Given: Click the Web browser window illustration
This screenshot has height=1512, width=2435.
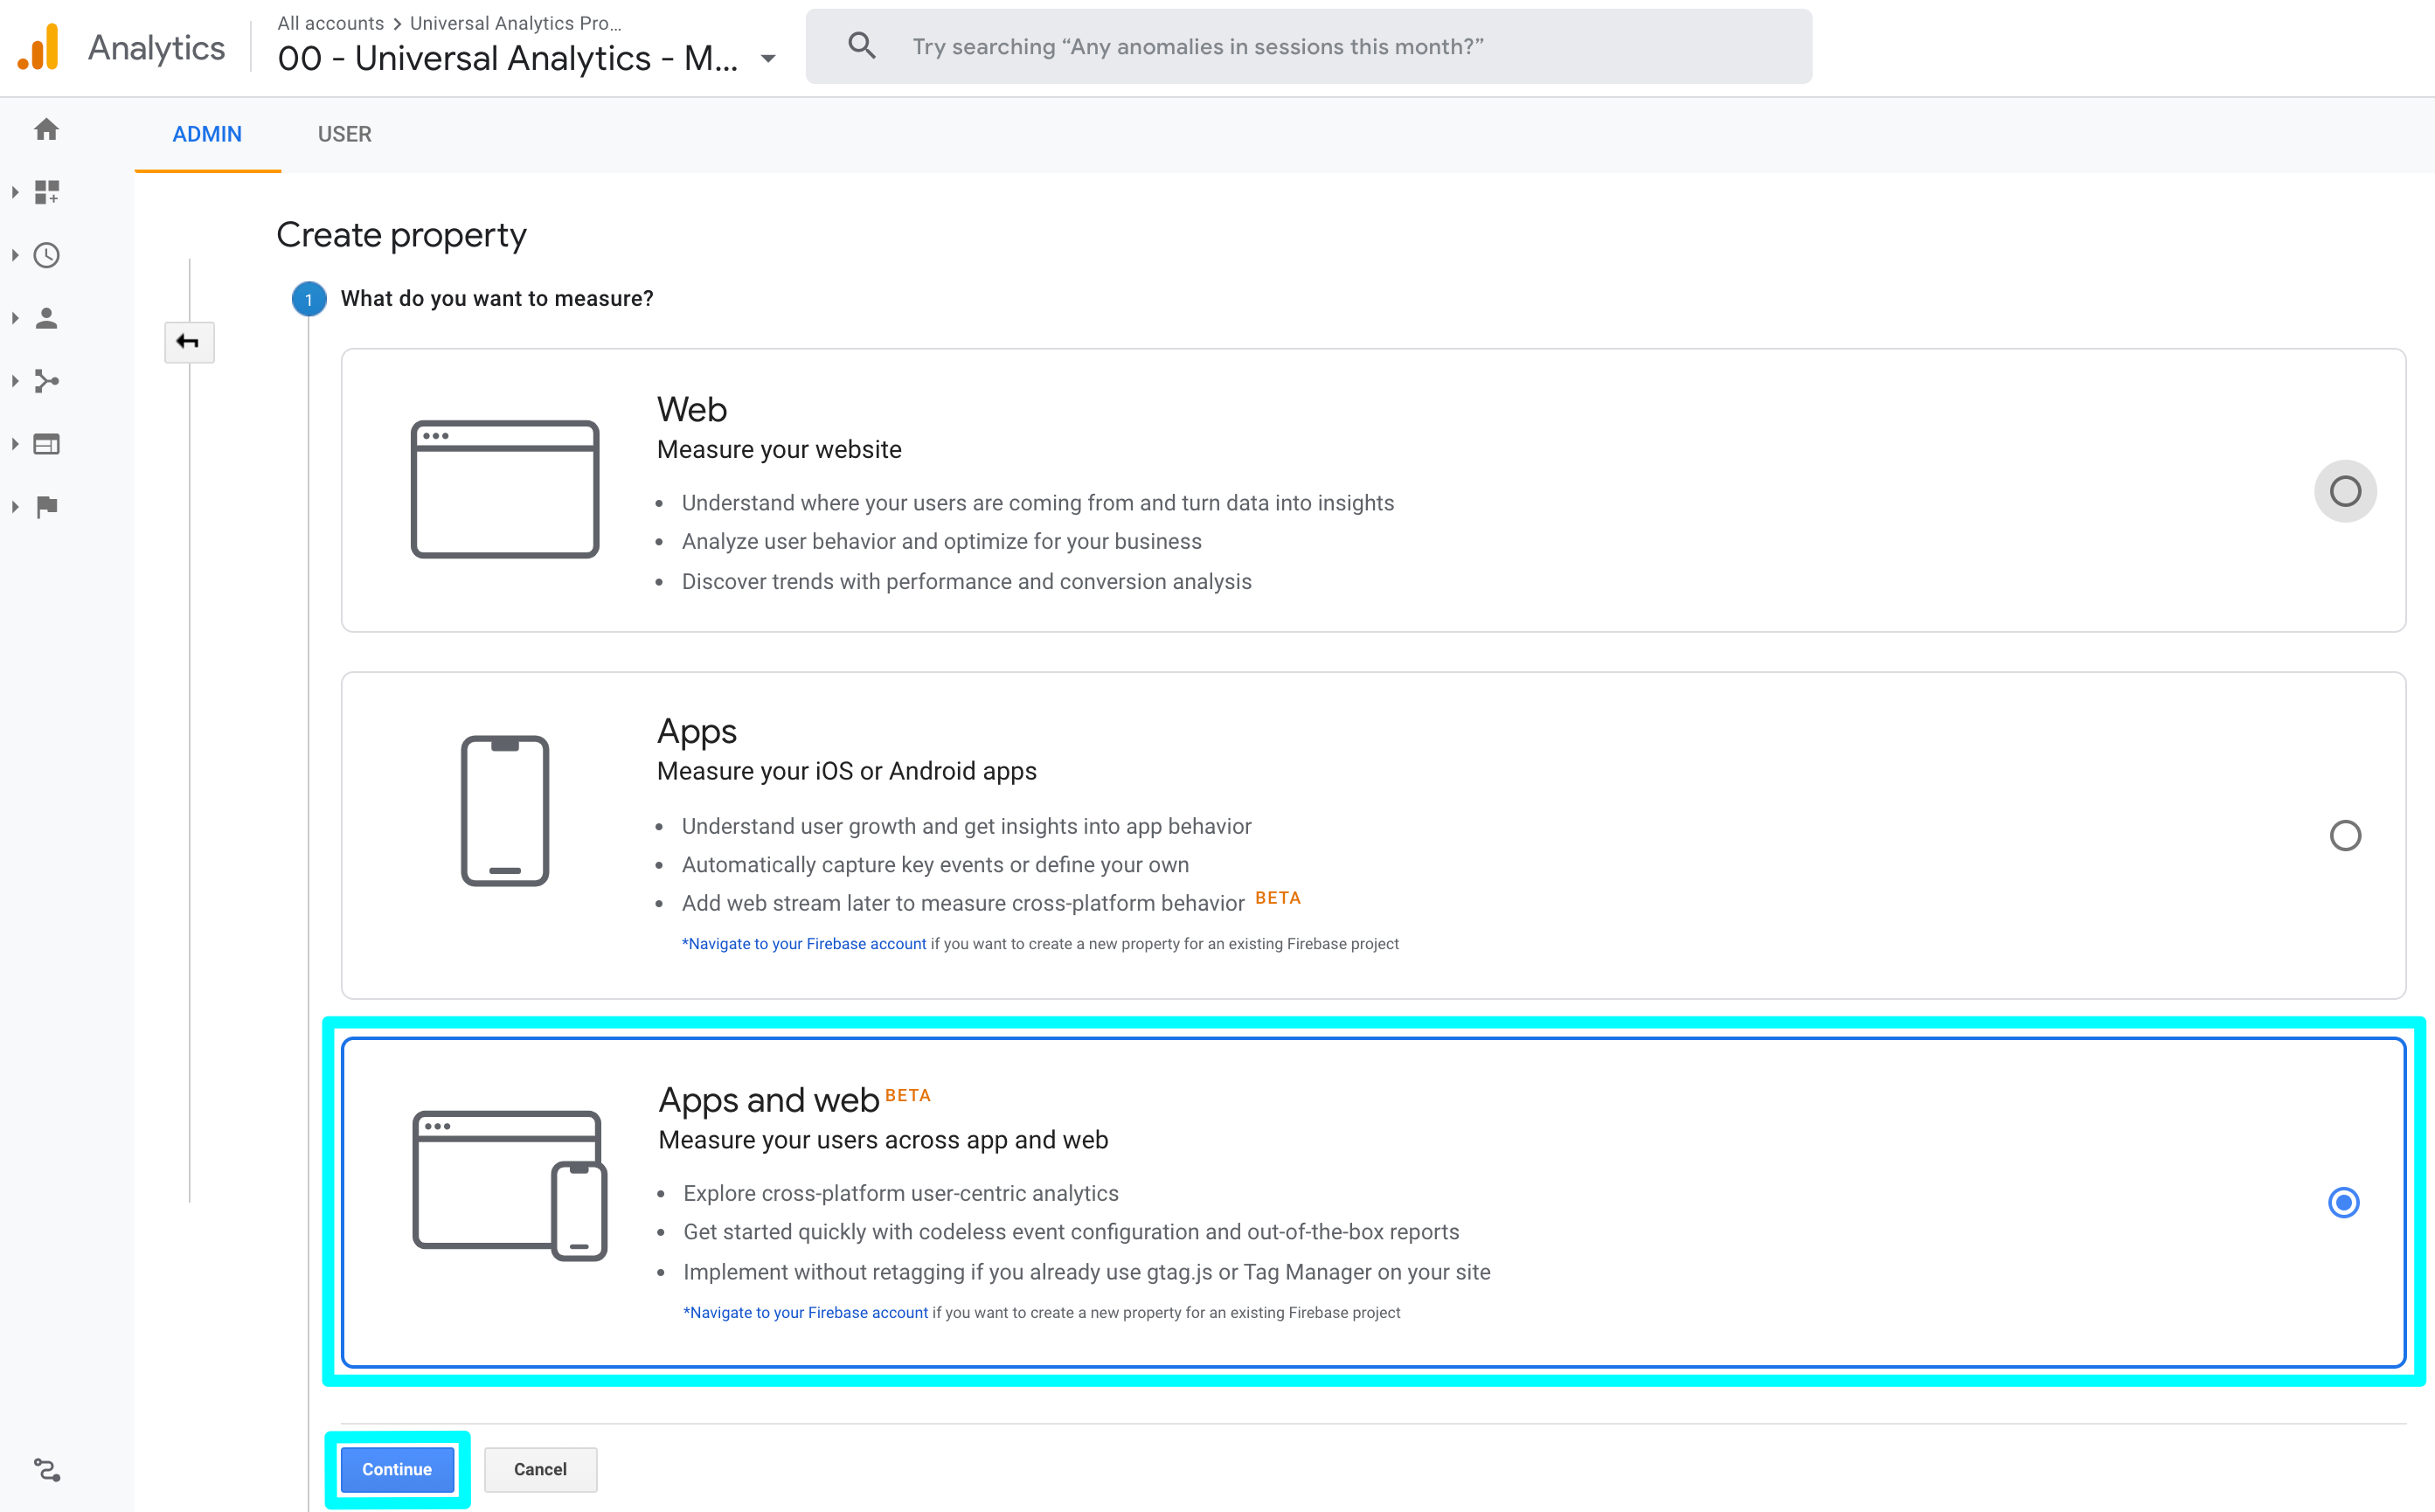Looking at the screenshot, I should pos(505,489).
